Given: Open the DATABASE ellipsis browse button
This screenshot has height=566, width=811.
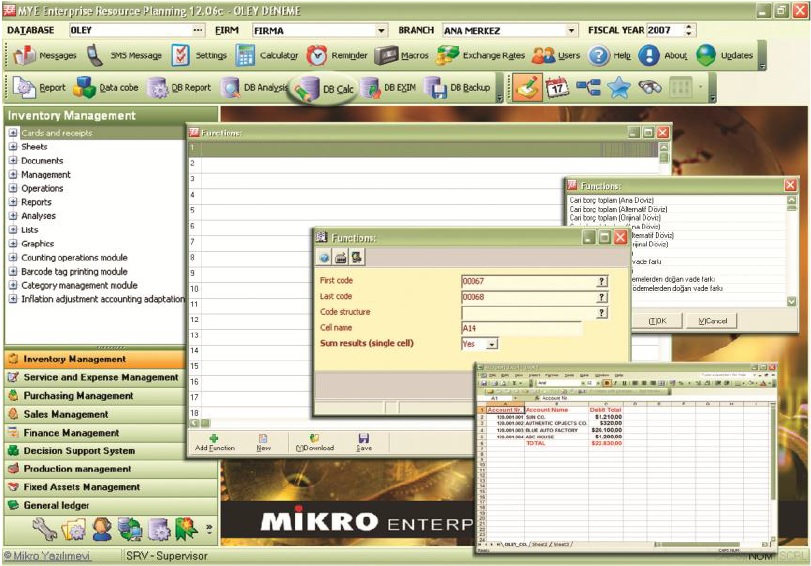Looking at the screenshot, I should pyautogui.click(x=198, y=31).
